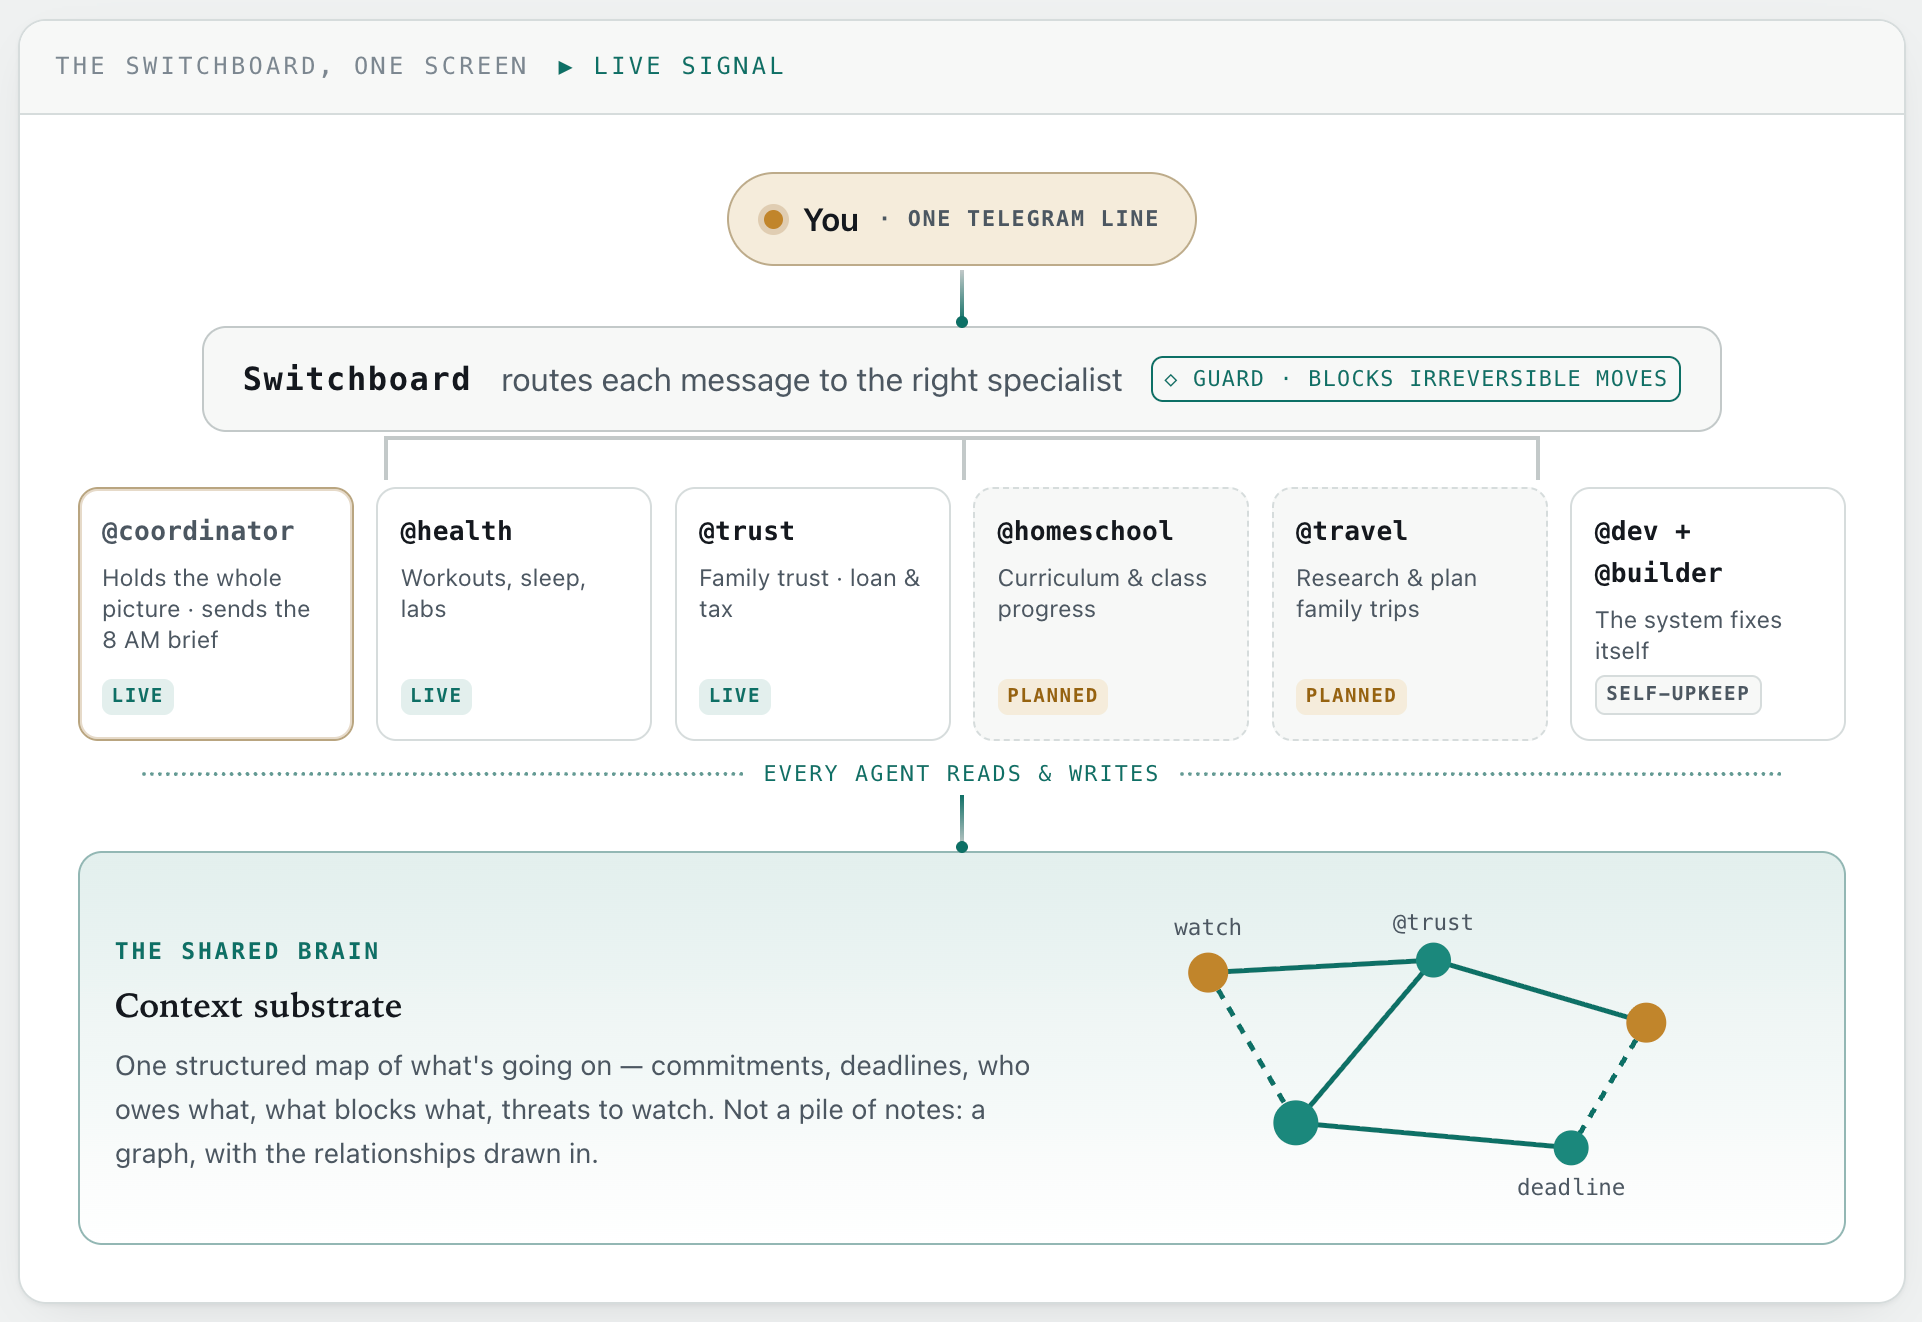This screenshot has width=1922, height=1322.
Task: Click the 'deadline' graph label
Action: pyautogui.click(x=1571, y=1188)
